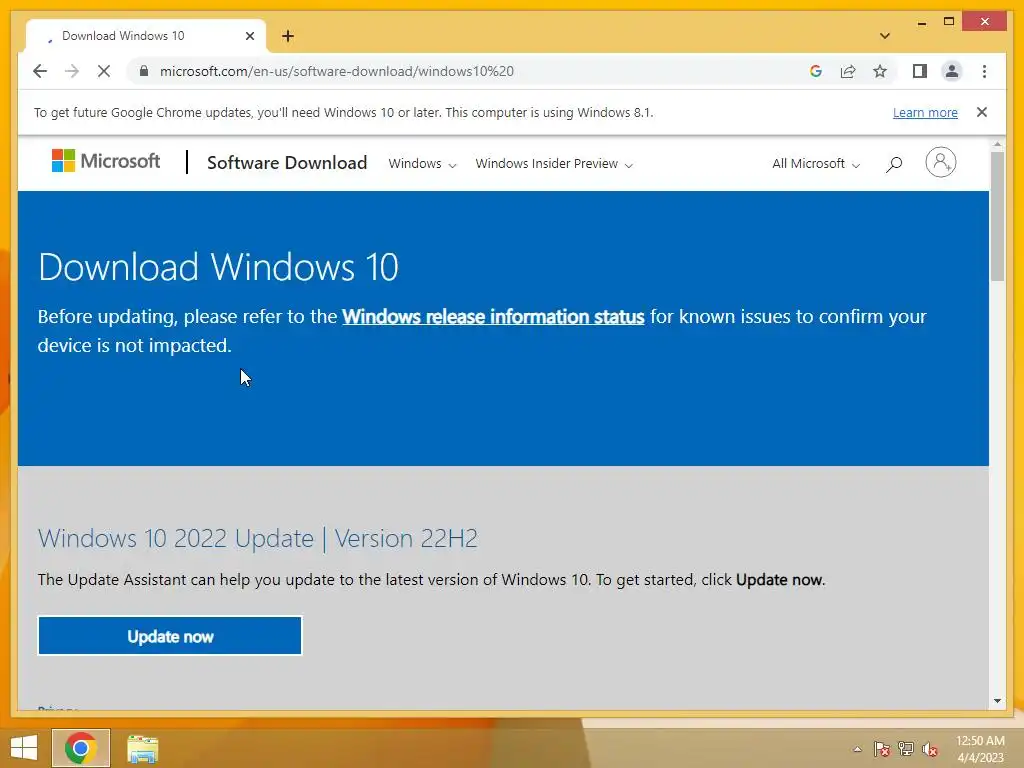Click the Download Windows 10 heading
Image resolution: width=1024 pixels, height=768 pixels.
click(218, 267)
